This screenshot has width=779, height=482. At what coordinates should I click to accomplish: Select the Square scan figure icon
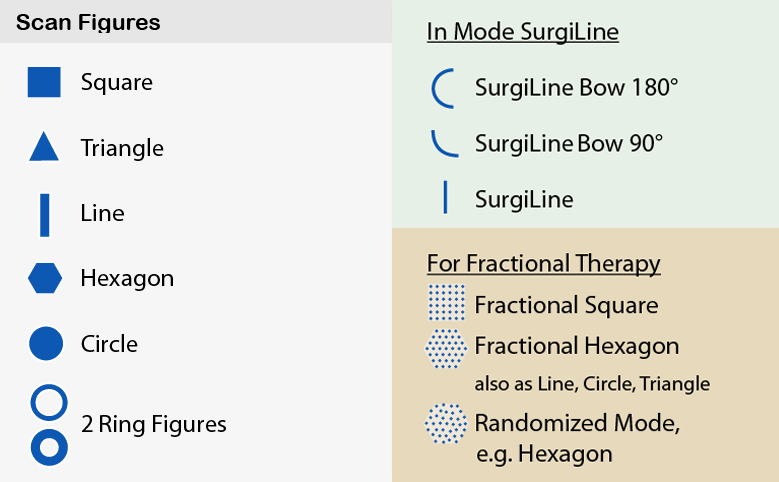tap(44, 82)
